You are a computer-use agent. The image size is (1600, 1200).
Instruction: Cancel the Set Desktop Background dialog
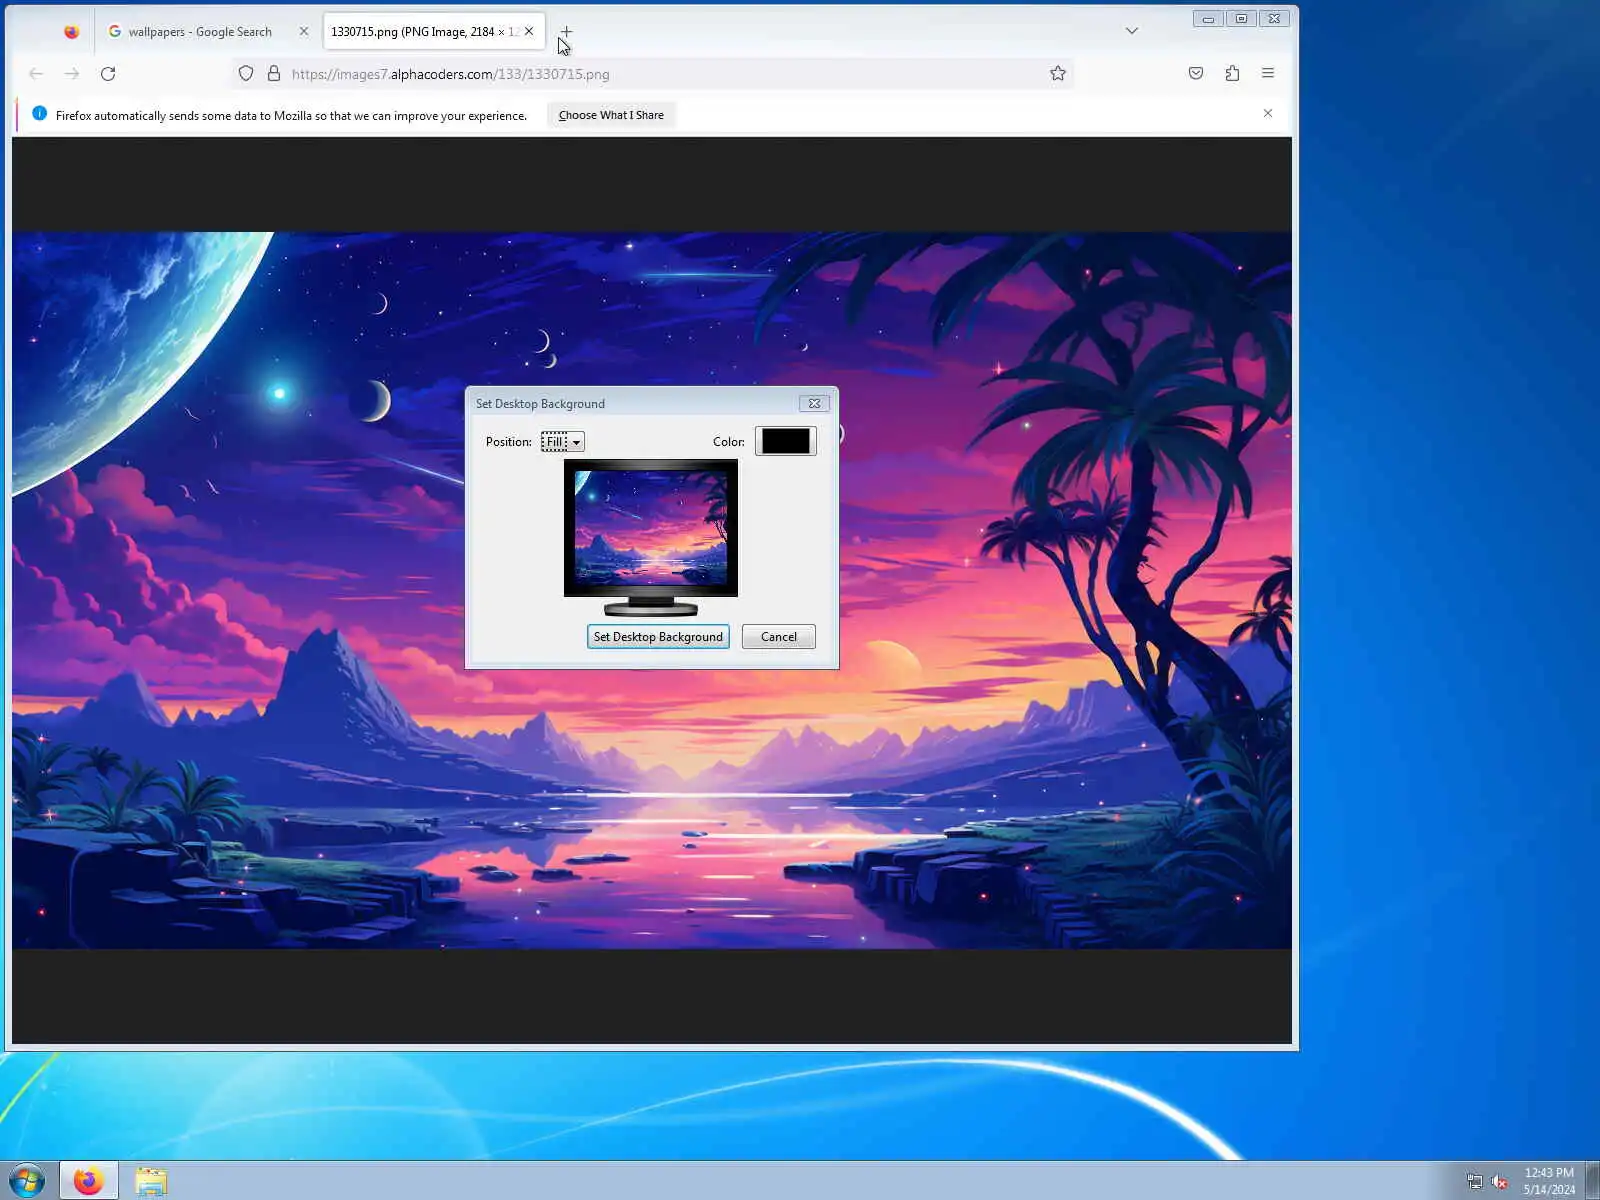[x=779, y=637]
